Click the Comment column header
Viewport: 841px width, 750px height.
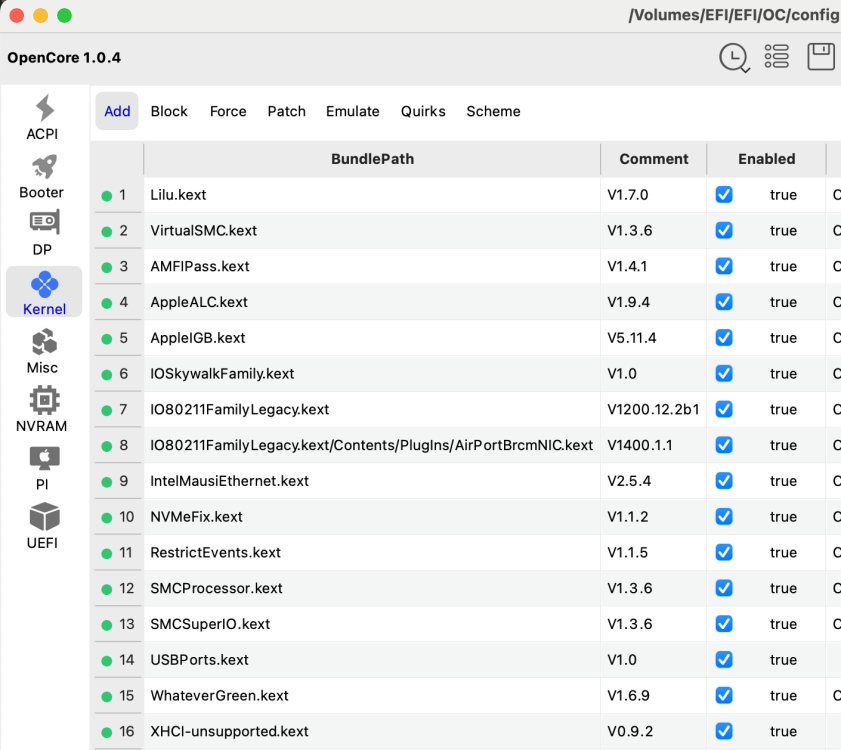[x=654, y=159]
